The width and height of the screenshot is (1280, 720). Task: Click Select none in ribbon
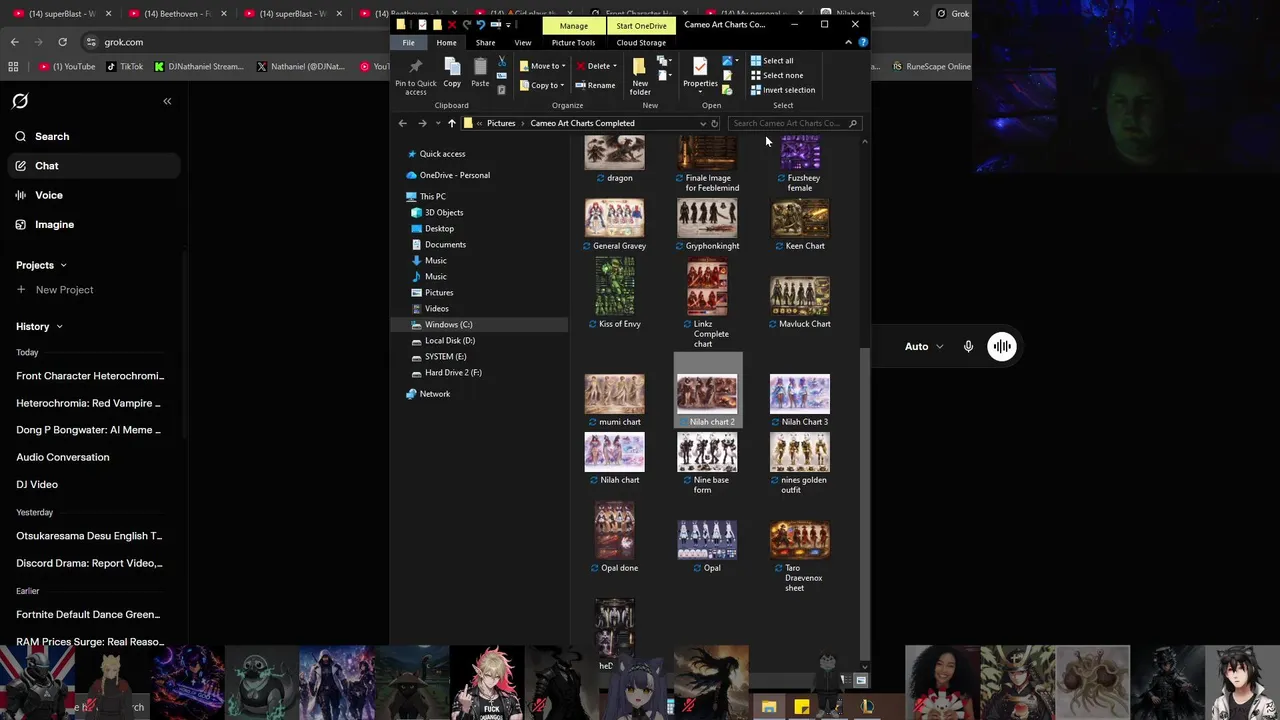pos(777,75)
